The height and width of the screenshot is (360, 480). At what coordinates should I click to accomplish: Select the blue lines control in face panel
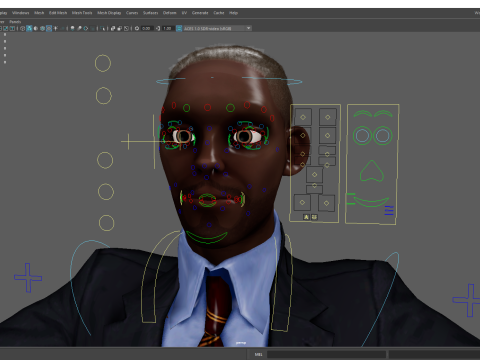[x=389, y=210]
